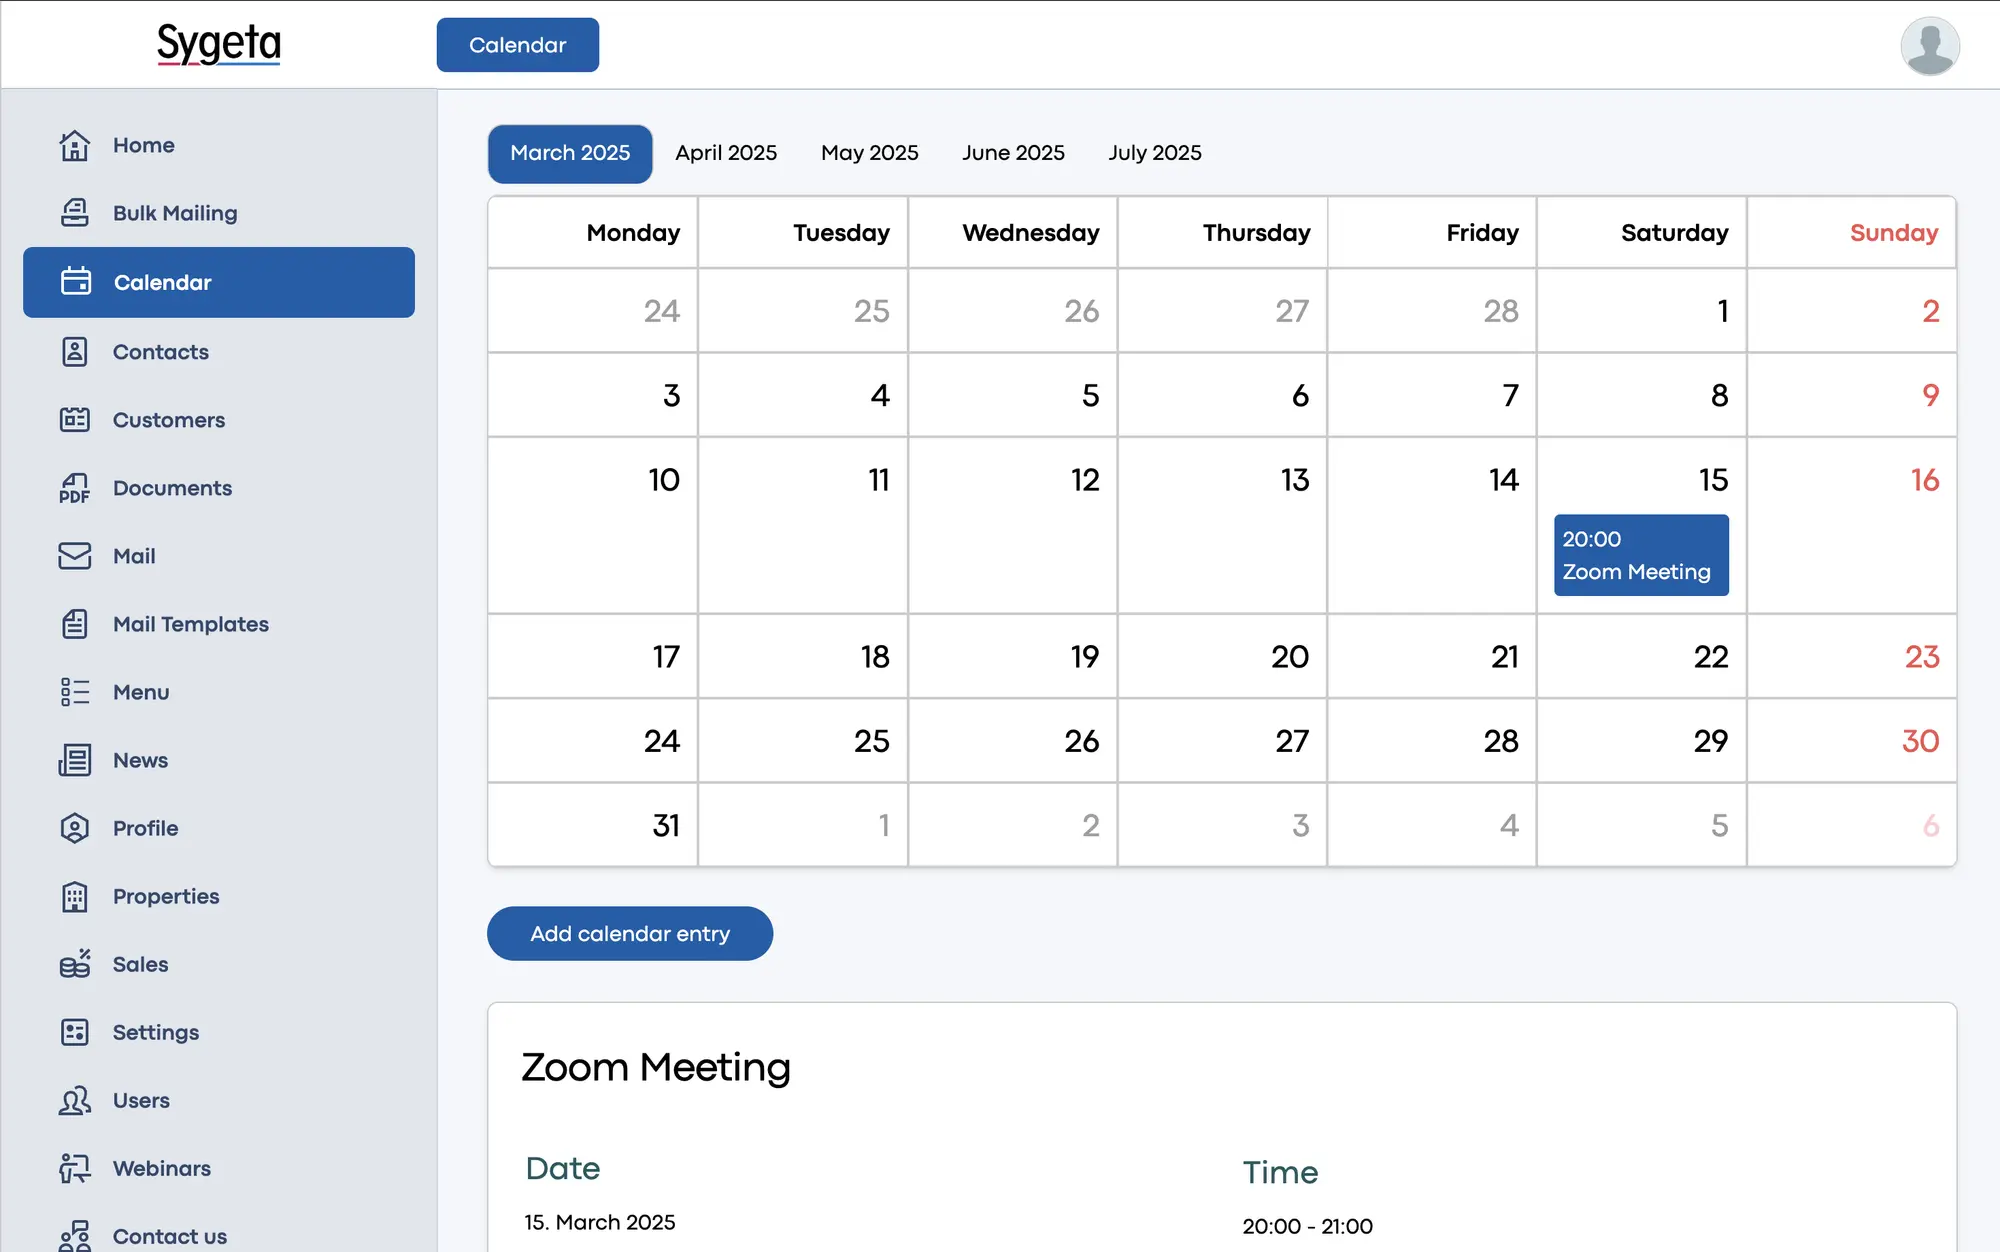Open Documents label in sidebar
Screen dimensions: 2000x1252
pyautogui.click(x=172, y=488)
